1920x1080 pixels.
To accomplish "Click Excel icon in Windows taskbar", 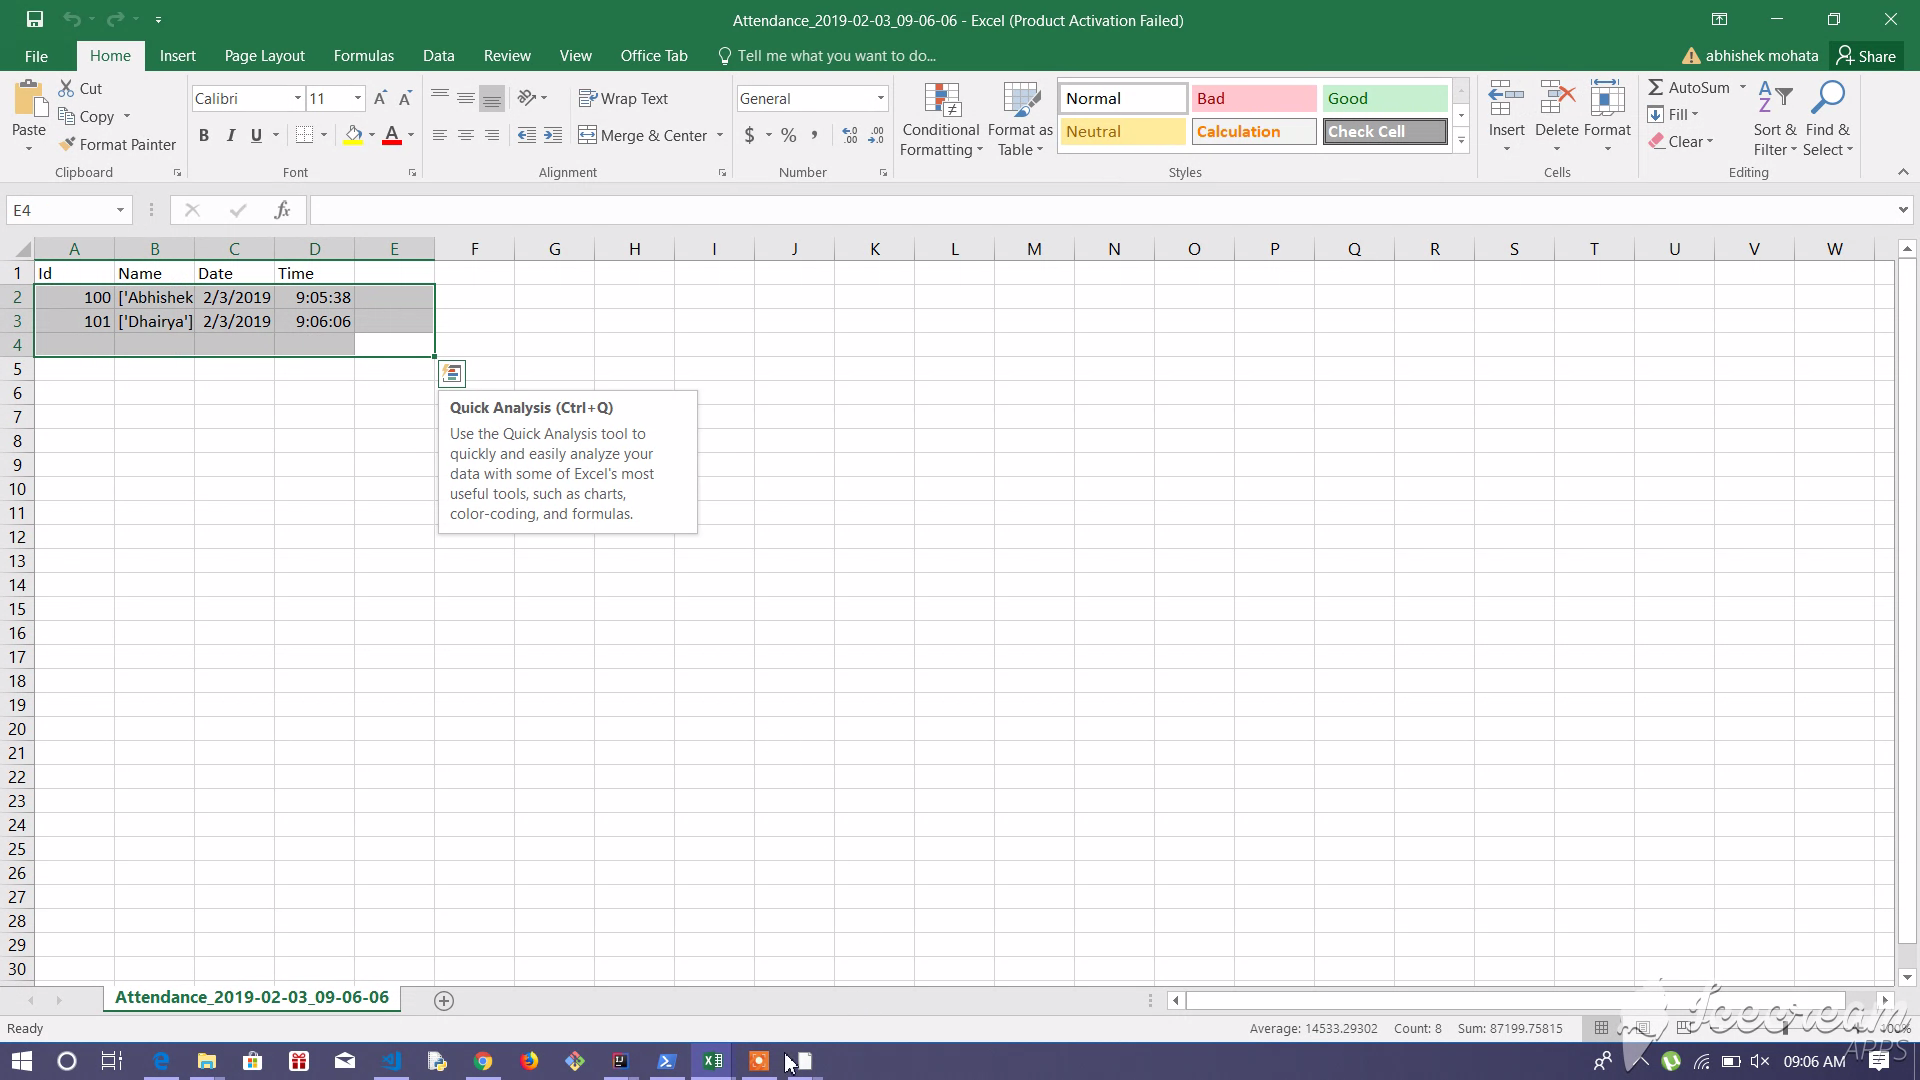I will pyautogui.click(x=712, y=1061).
